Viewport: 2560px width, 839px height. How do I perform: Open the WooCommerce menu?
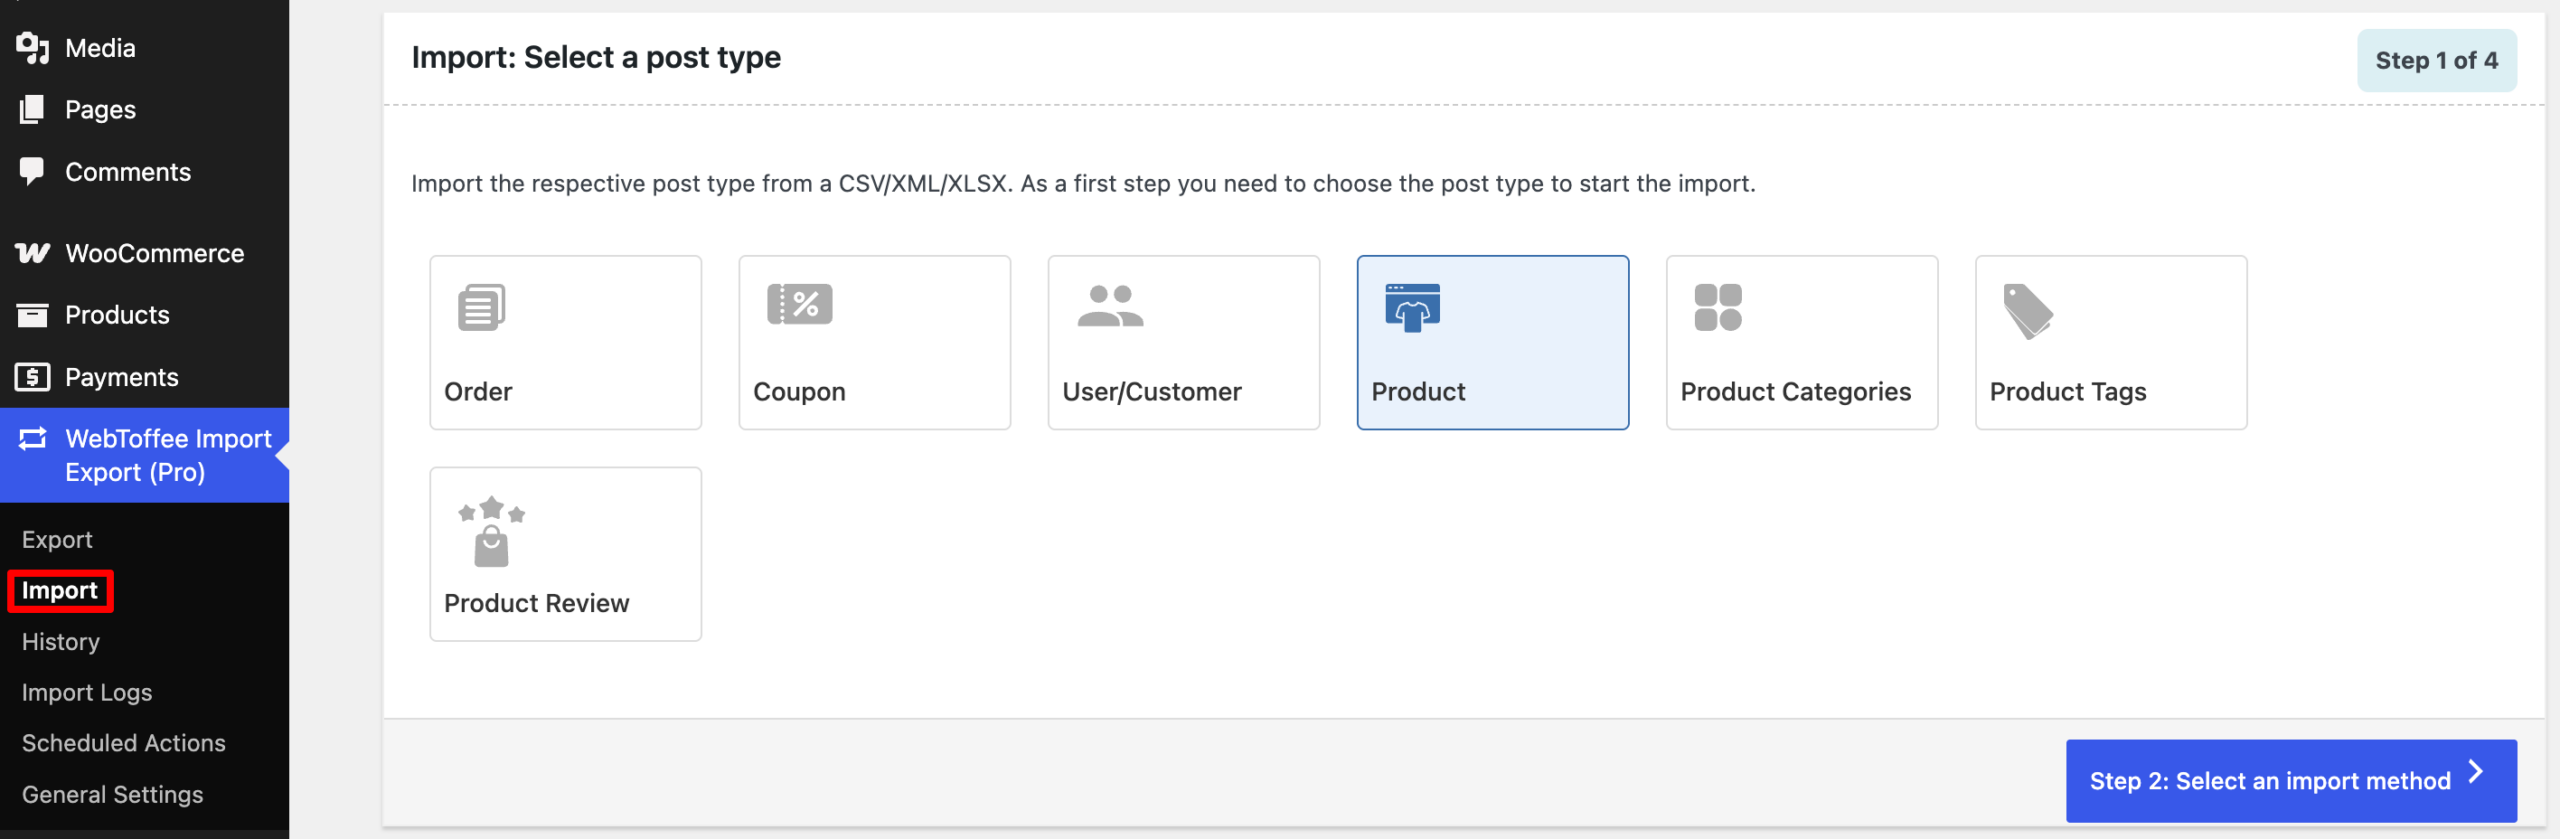(144, 253)
